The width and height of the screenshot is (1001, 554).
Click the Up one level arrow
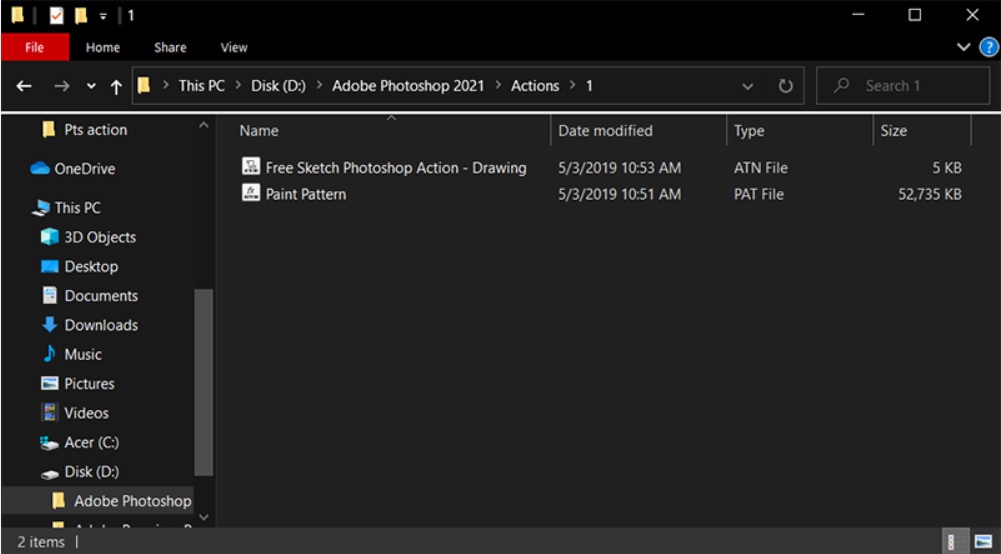(x=116, y=86)
